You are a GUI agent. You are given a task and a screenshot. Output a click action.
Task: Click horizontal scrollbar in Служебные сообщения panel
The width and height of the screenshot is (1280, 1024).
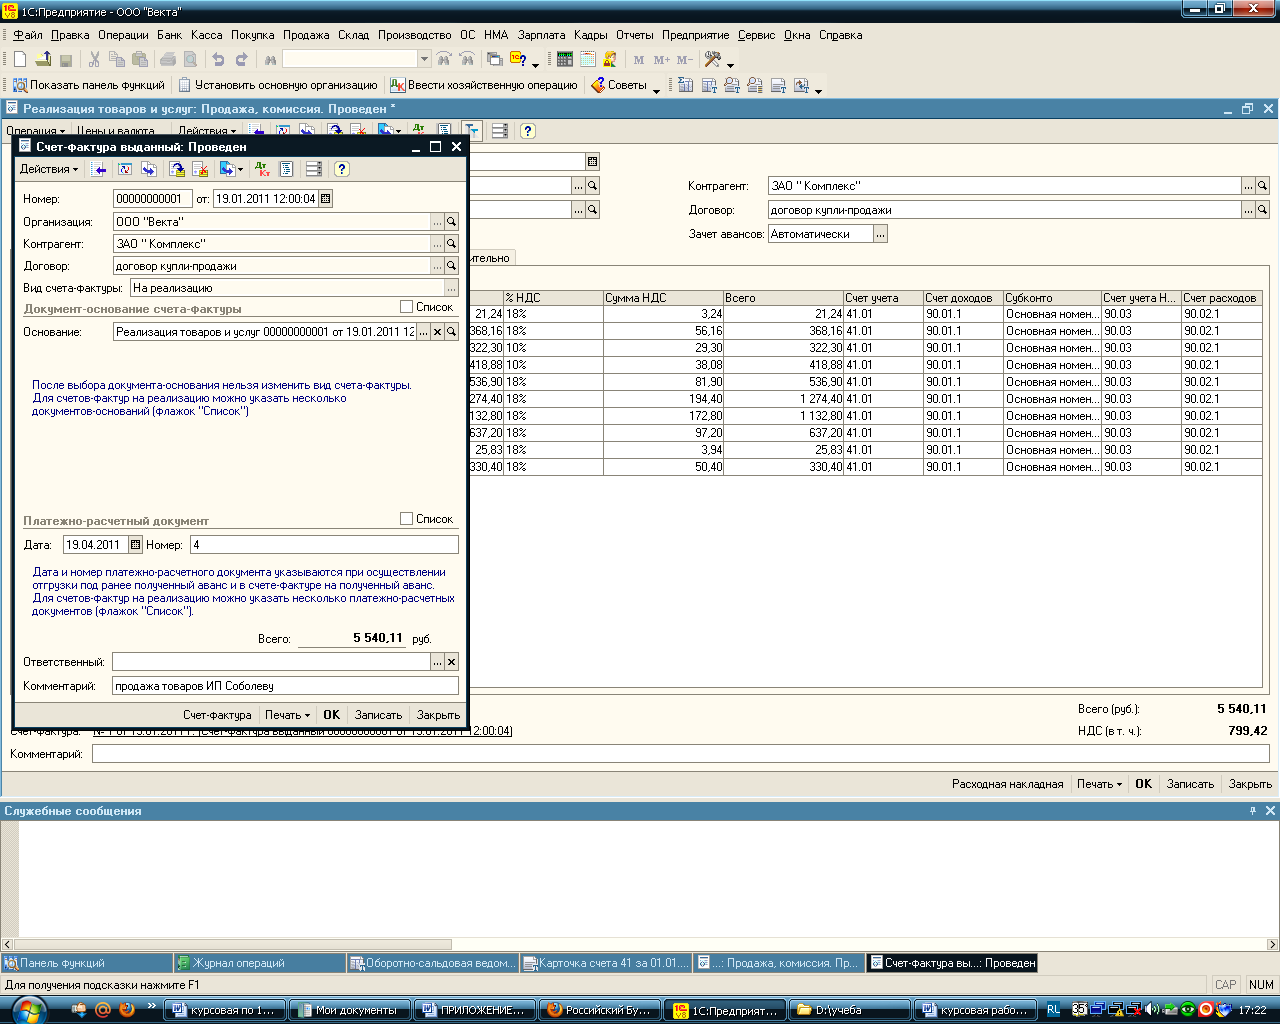point(232,944)
